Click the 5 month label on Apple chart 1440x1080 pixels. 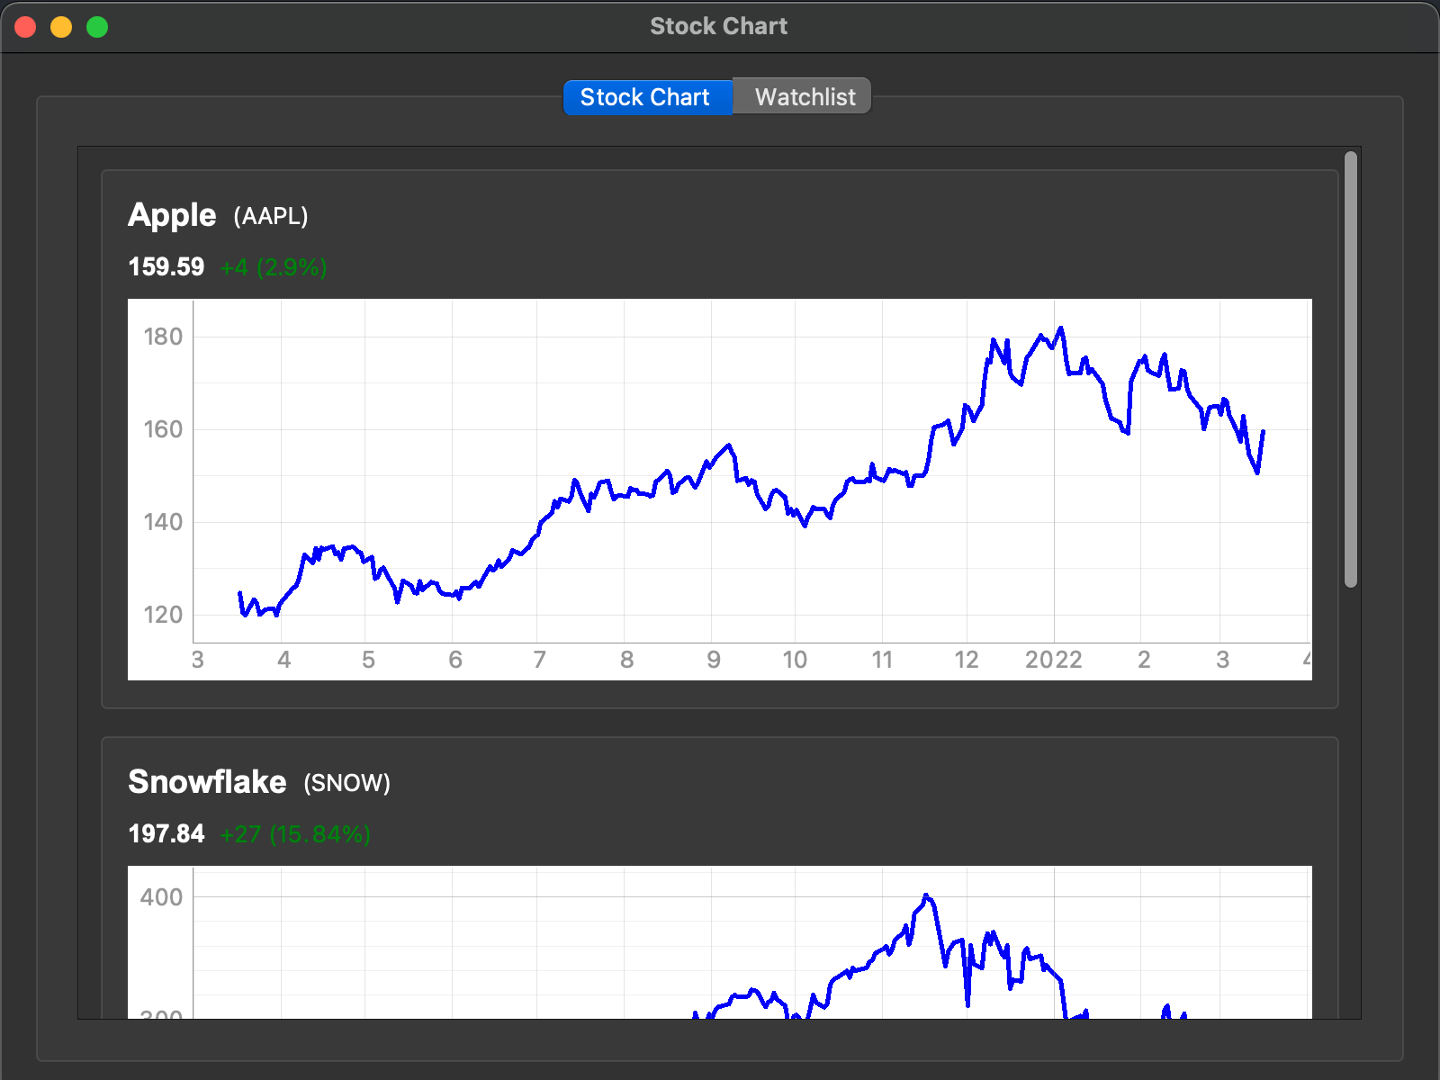368,660
